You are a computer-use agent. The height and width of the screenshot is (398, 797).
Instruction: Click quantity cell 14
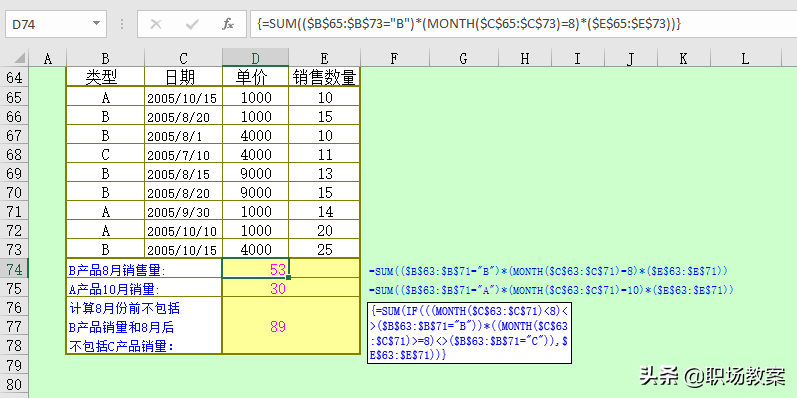tap(325, 211)
